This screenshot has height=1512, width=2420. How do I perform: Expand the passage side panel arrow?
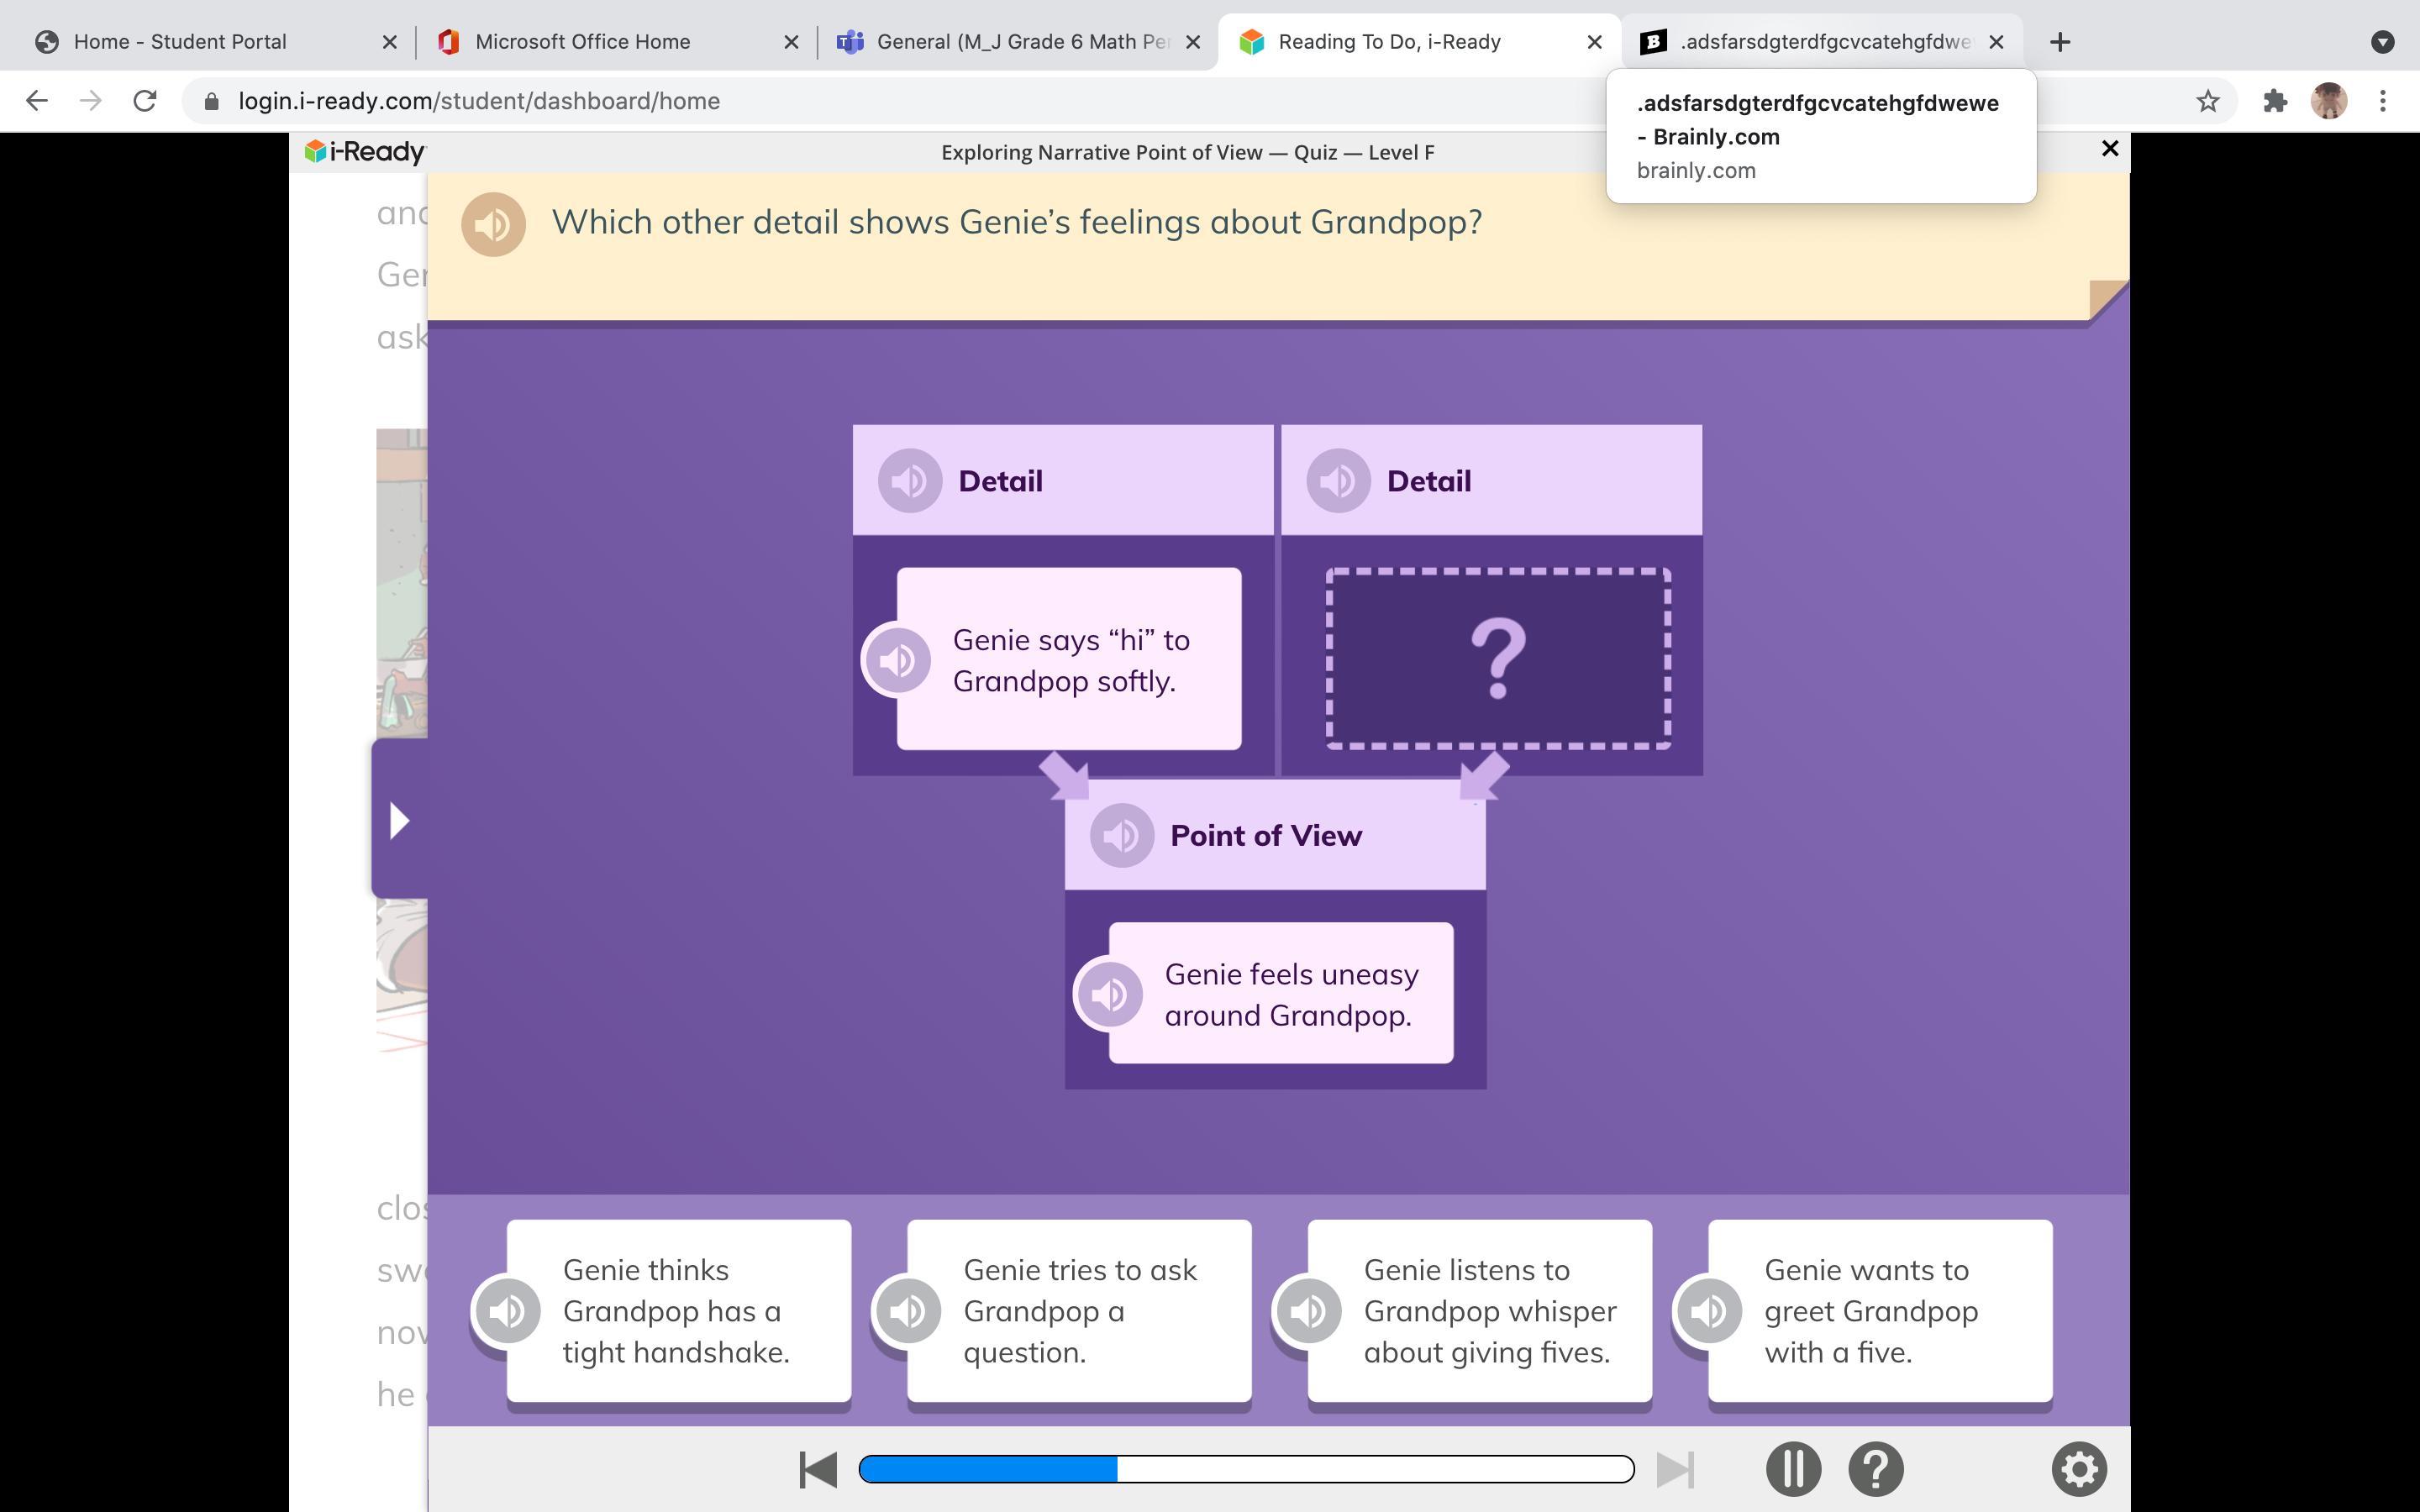coord(399,820)
